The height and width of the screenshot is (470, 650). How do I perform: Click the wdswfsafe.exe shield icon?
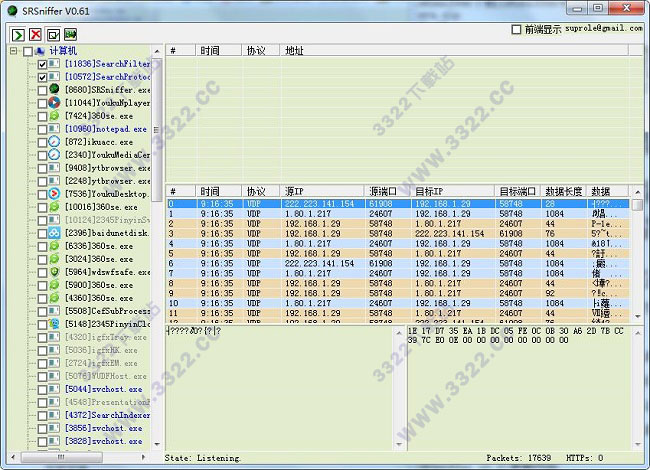tap(55, 271)
